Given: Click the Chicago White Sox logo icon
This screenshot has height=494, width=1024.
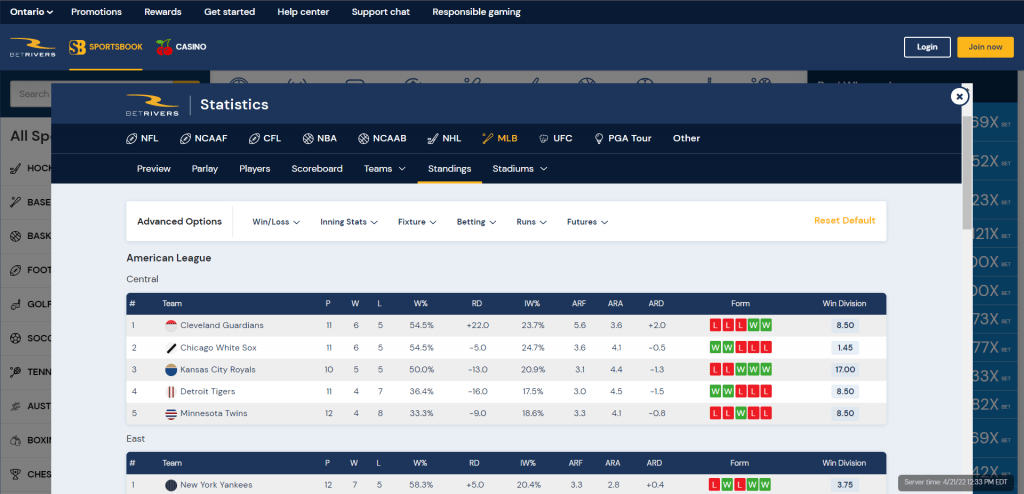Looking at the screenshot, I should click(x=171, y=348).
